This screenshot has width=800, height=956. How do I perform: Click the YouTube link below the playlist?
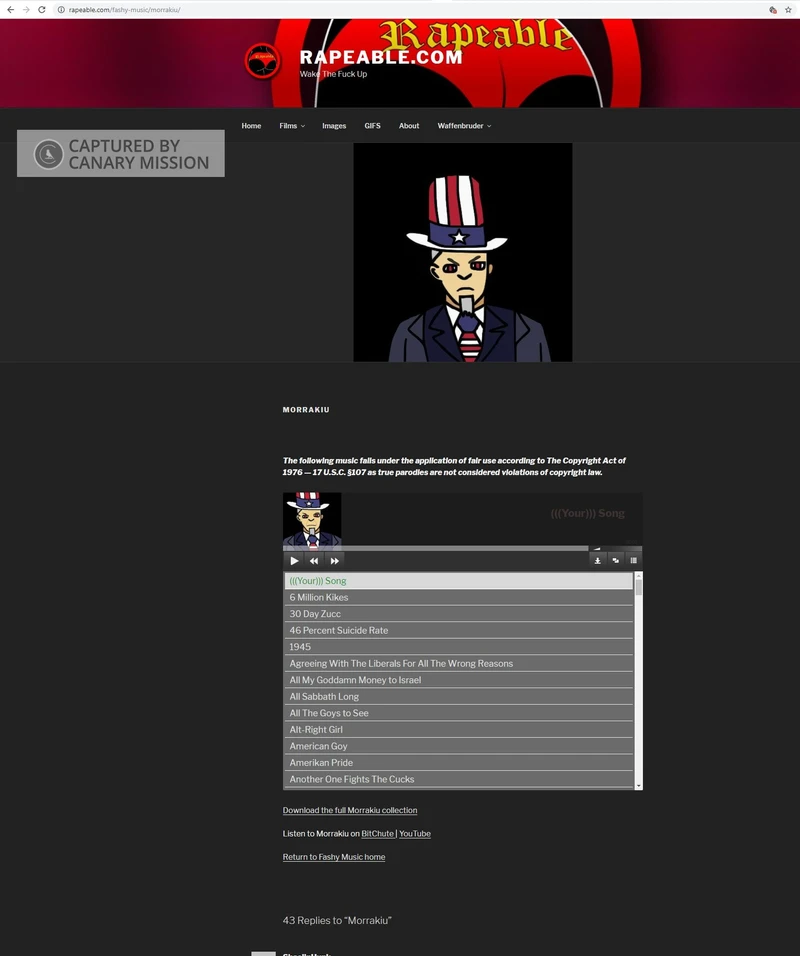click(415, 834)
